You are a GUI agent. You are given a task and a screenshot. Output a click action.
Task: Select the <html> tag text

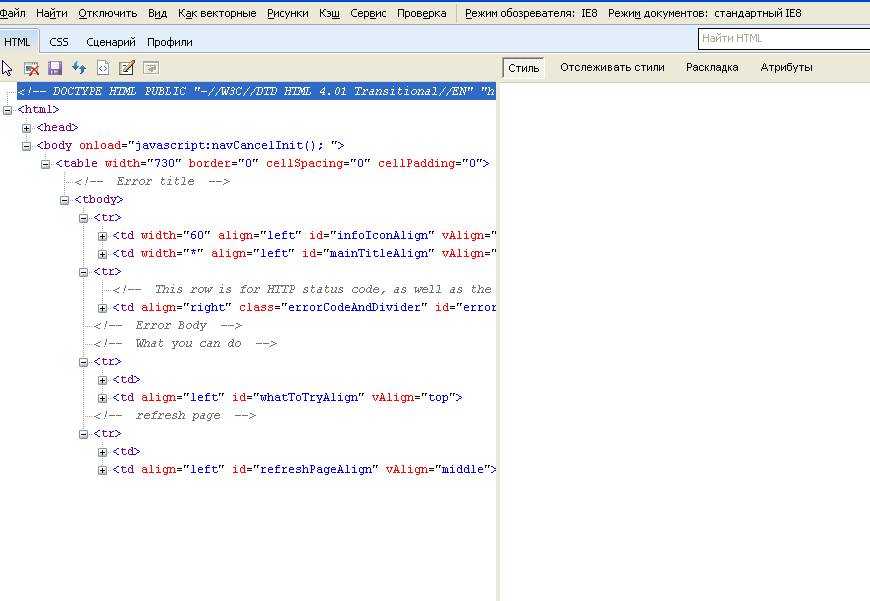pyautogui.click(x=38, y=109)
